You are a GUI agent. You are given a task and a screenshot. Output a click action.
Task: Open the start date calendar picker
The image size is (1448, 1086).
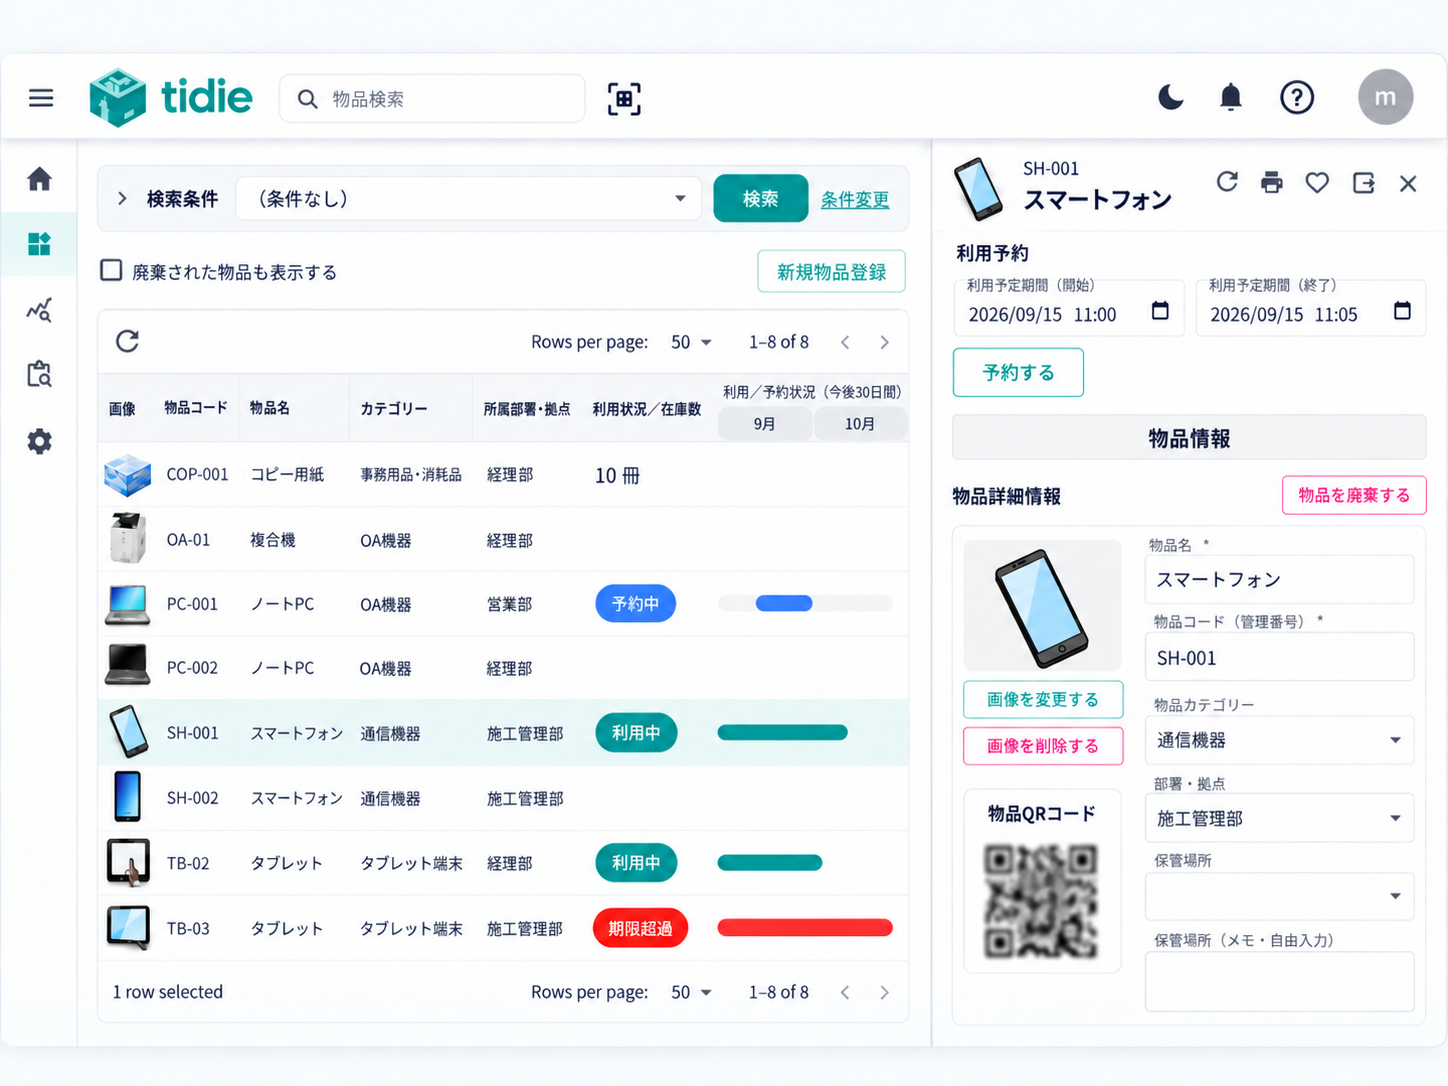point(1160,311)
